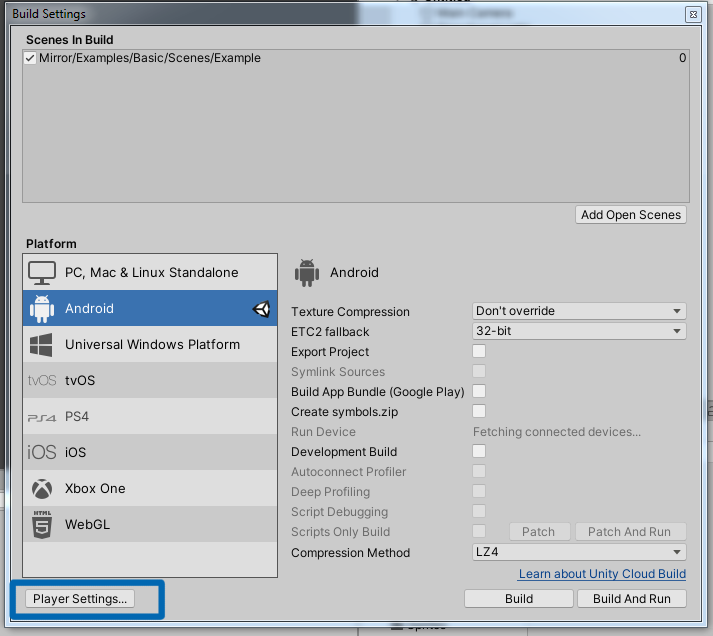713x636 pixels.
Task: Enable Build App Bundle (Google Play)
Action: point(479,391)
